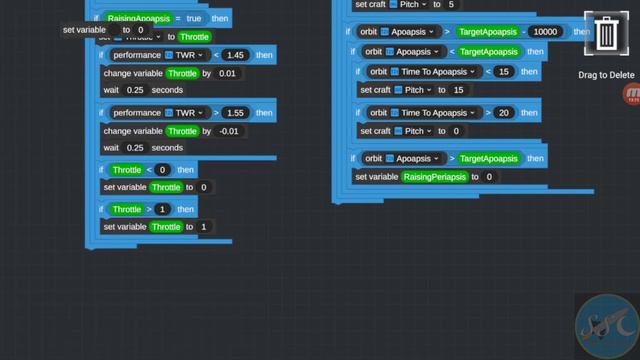The image size is (640, 360).
Task: Click the 'set craft' label on the 'Pitch to 0' block
Action: point(376,131)
